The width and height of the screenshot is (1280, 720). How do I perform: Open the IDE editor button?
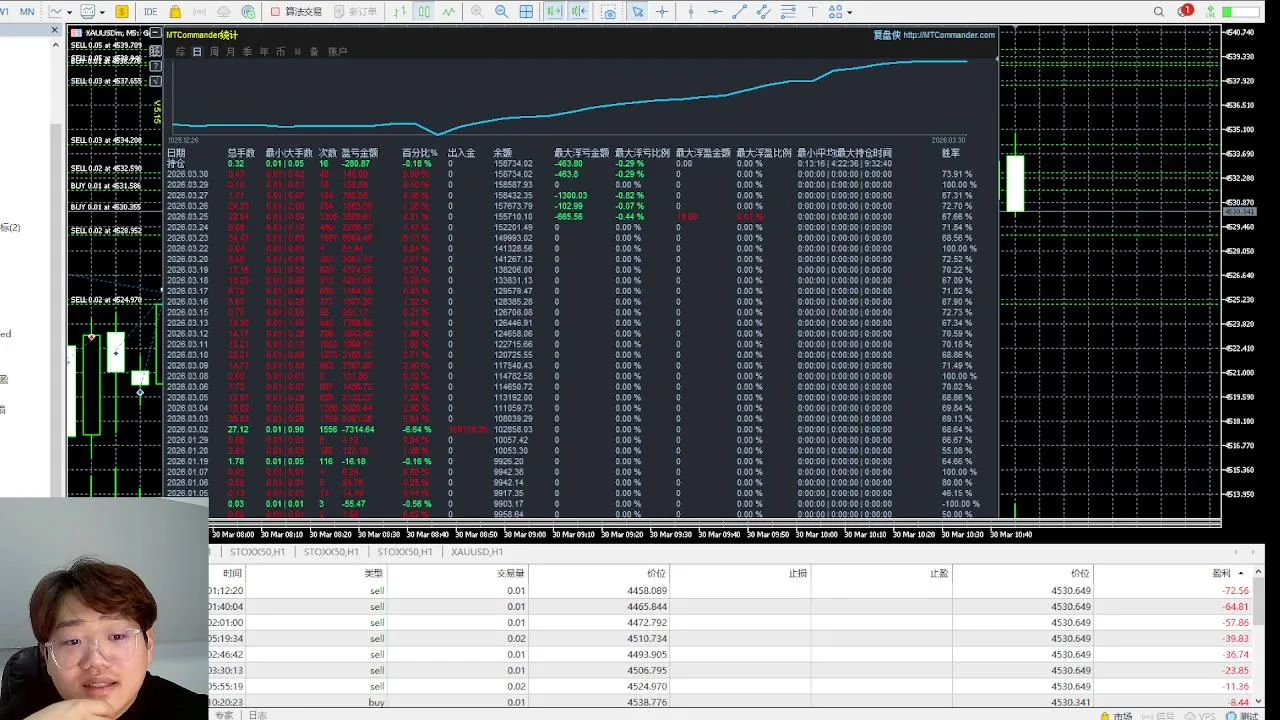click(x=150, y=12)
